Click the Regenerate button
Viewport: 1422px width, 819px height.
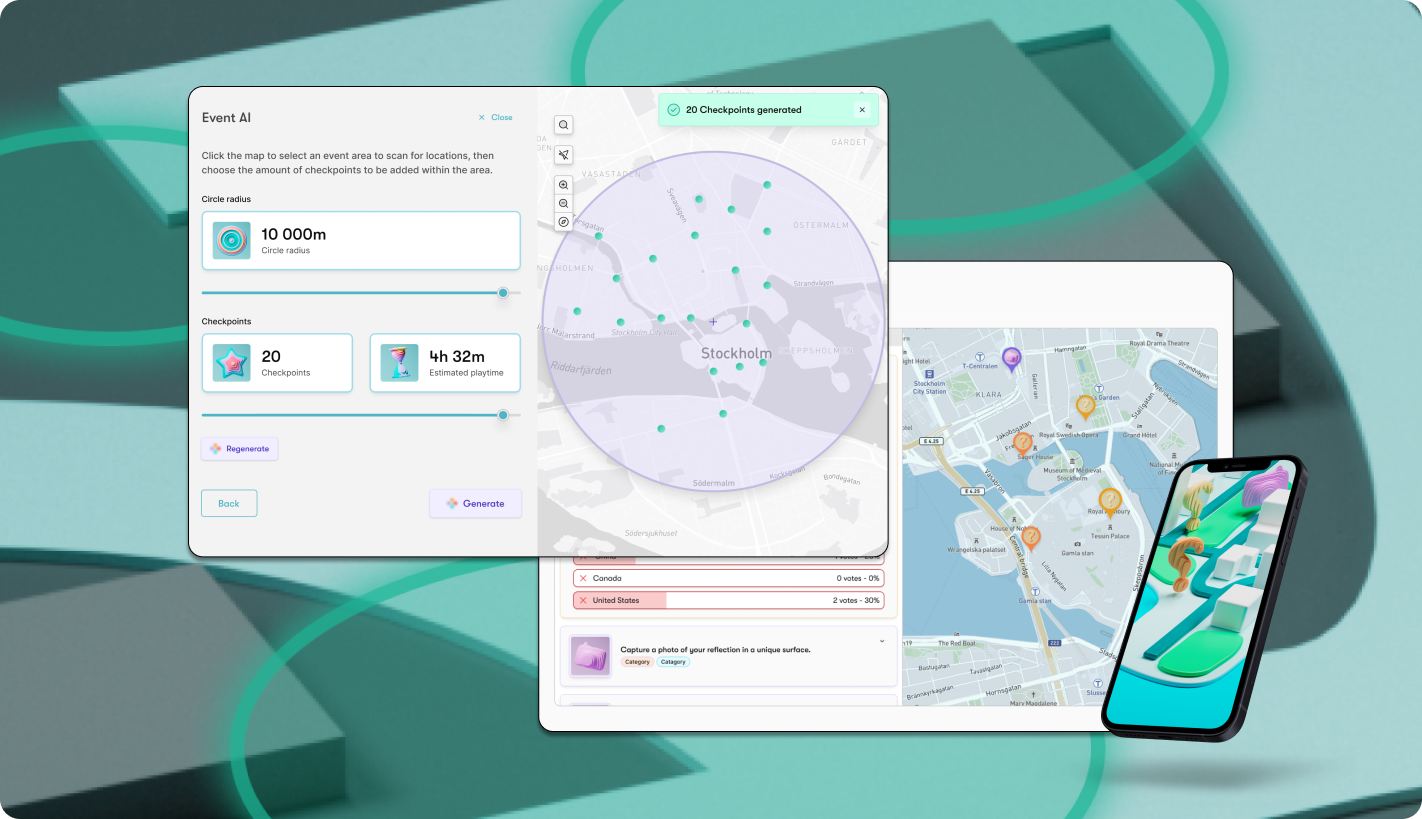coord(239,449)
